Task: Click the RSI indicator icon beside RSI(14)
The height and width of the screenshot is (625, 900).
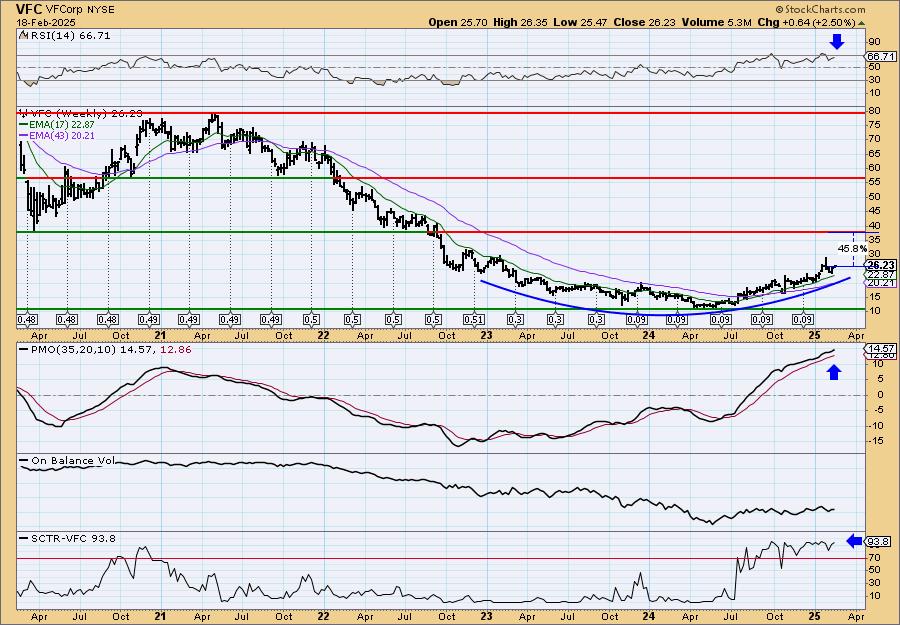Action: pyautogui.click(x=22, y=36)
